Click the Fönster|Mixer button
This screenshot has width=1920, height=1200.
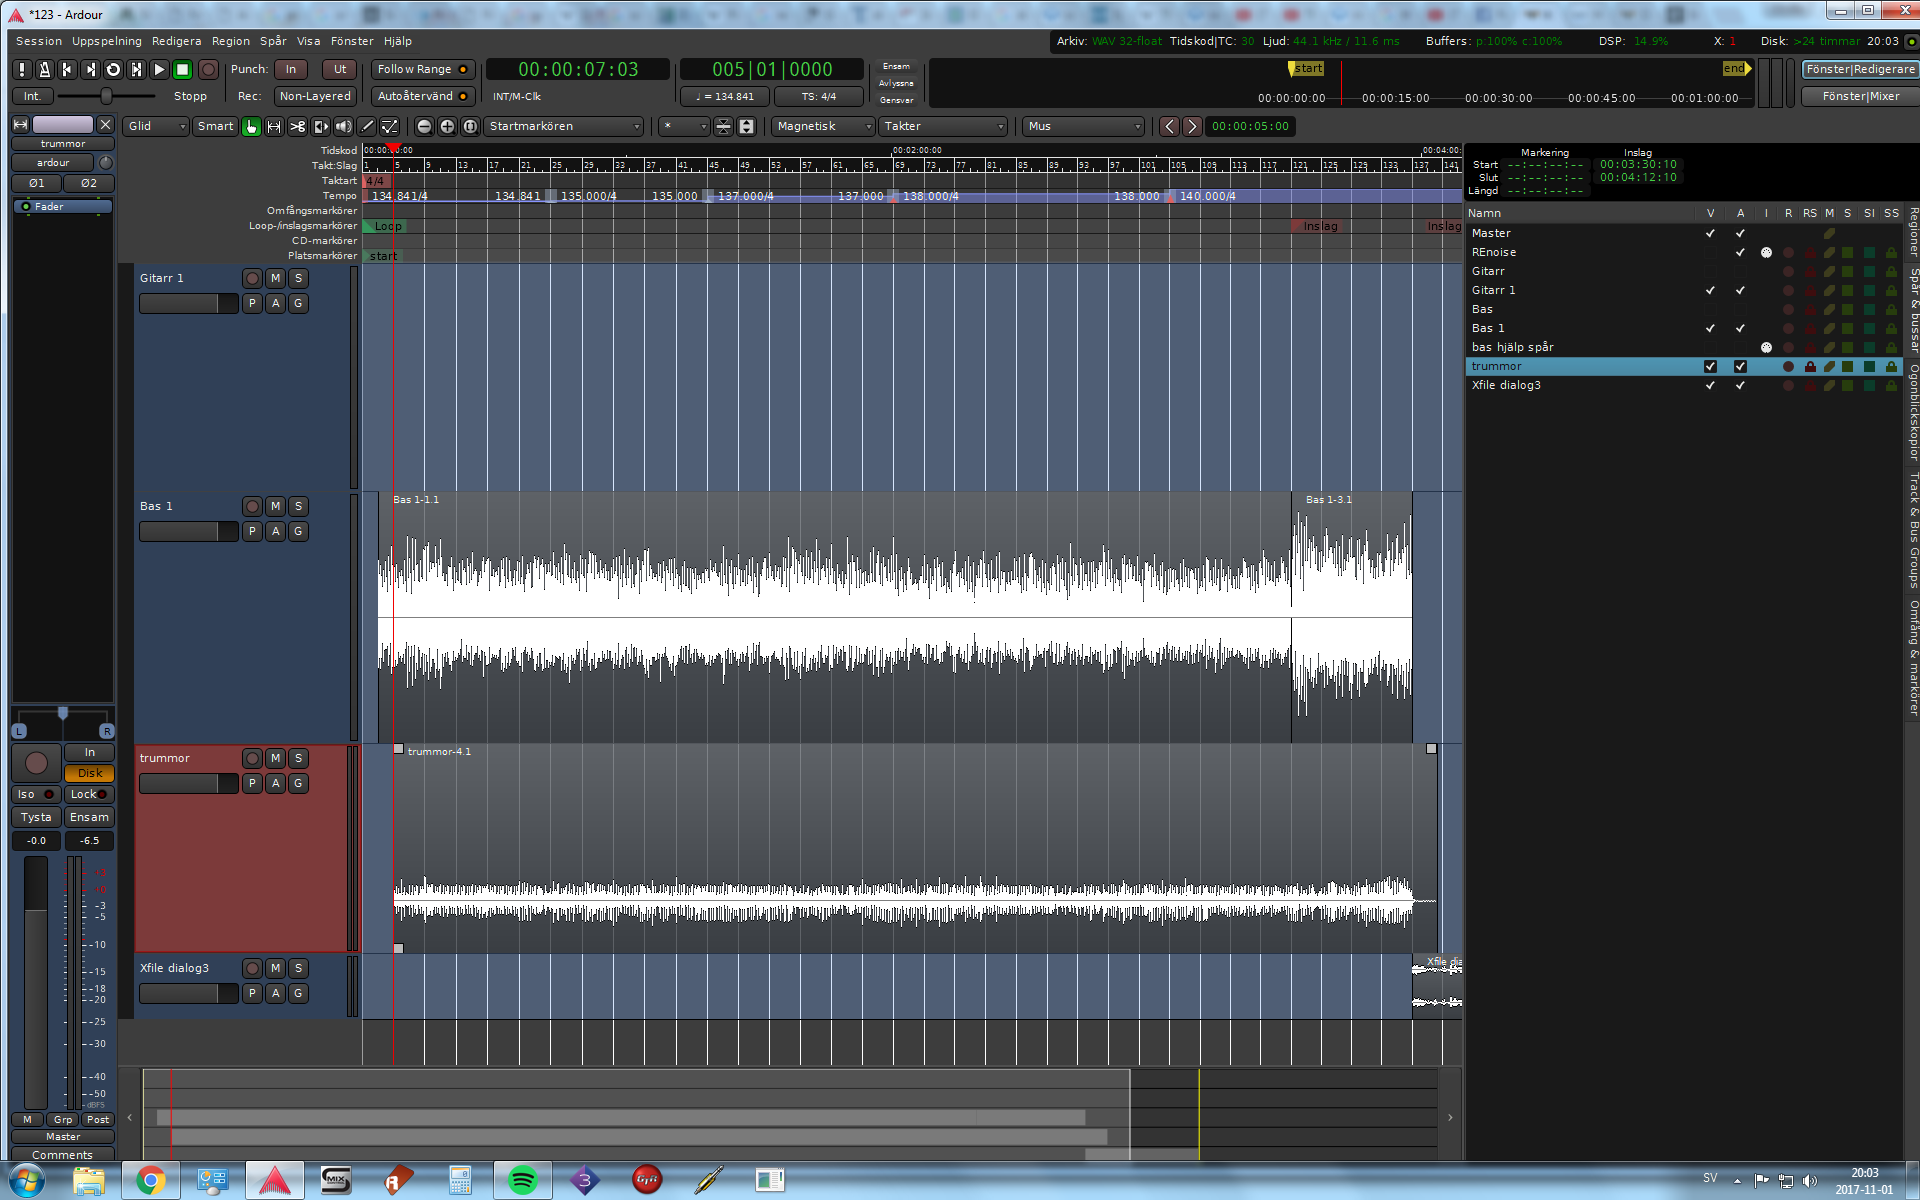[x=1860, y=96]
